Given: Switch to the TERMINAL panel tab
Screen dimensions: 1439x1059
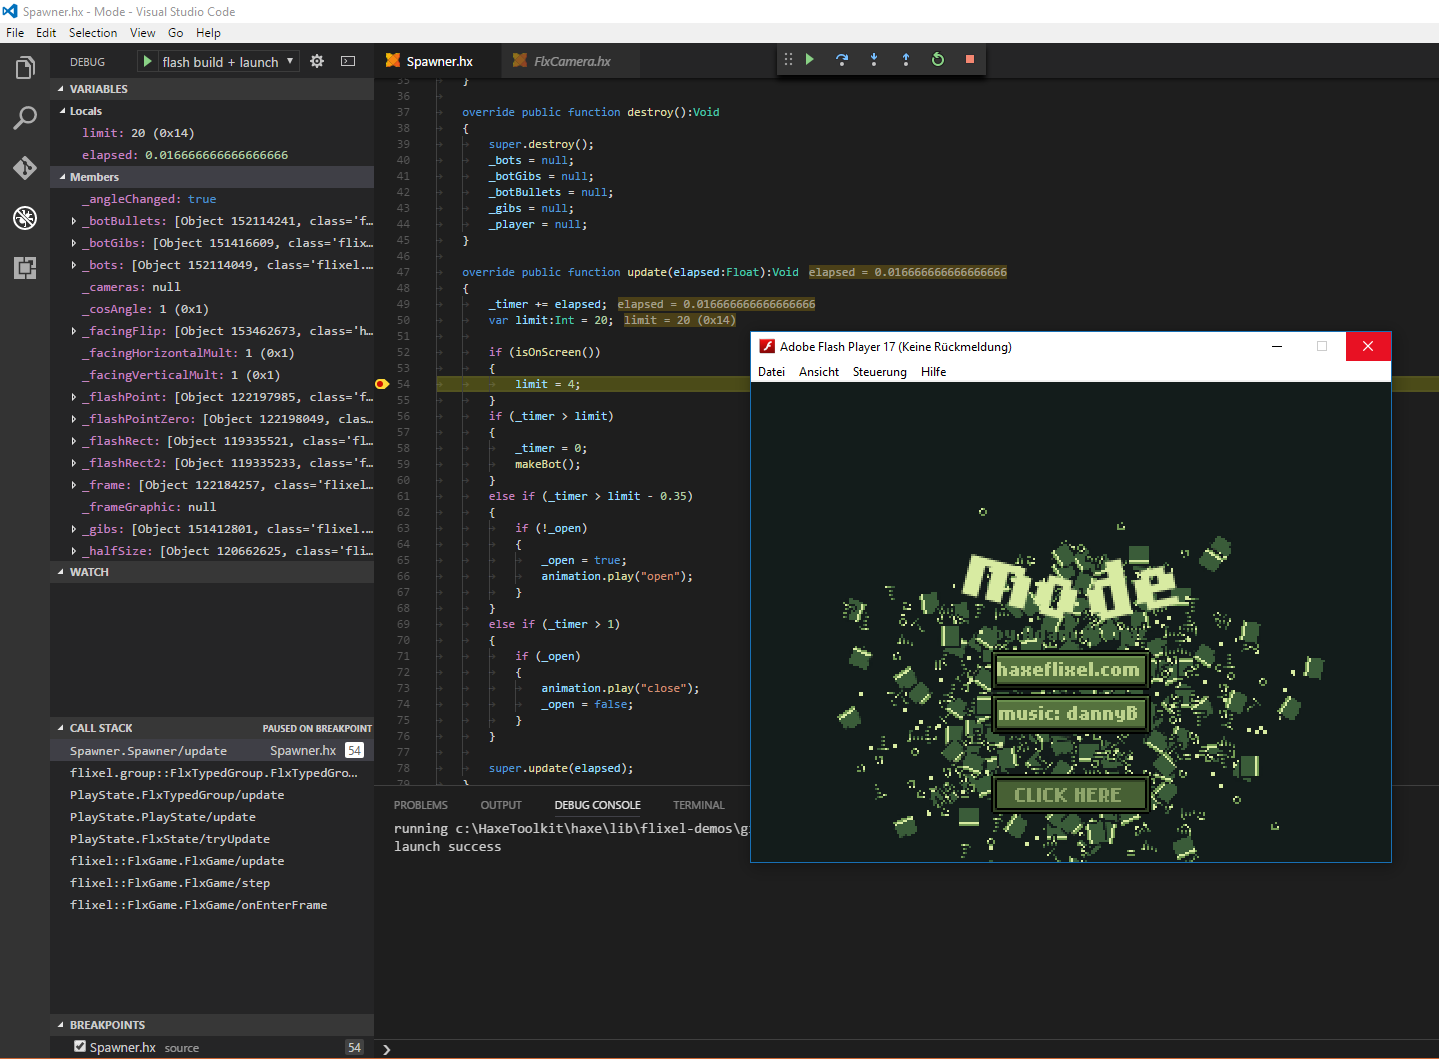Looking at the screenshot, I should point(698,805).
